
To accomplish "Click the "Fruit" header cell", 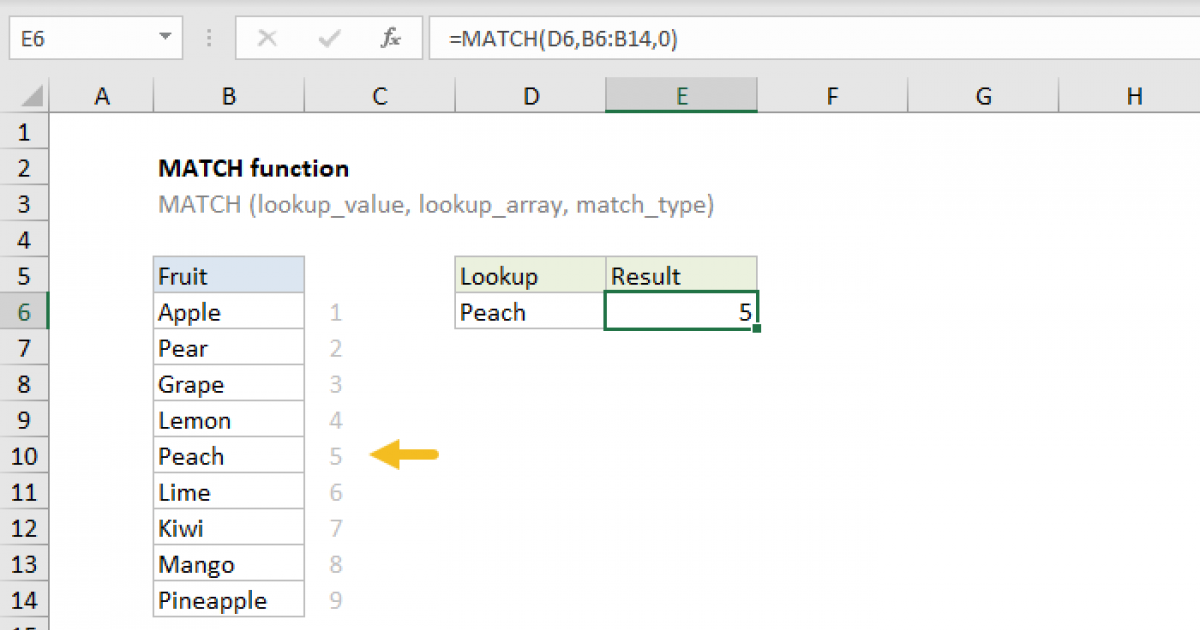I will 229,276.
